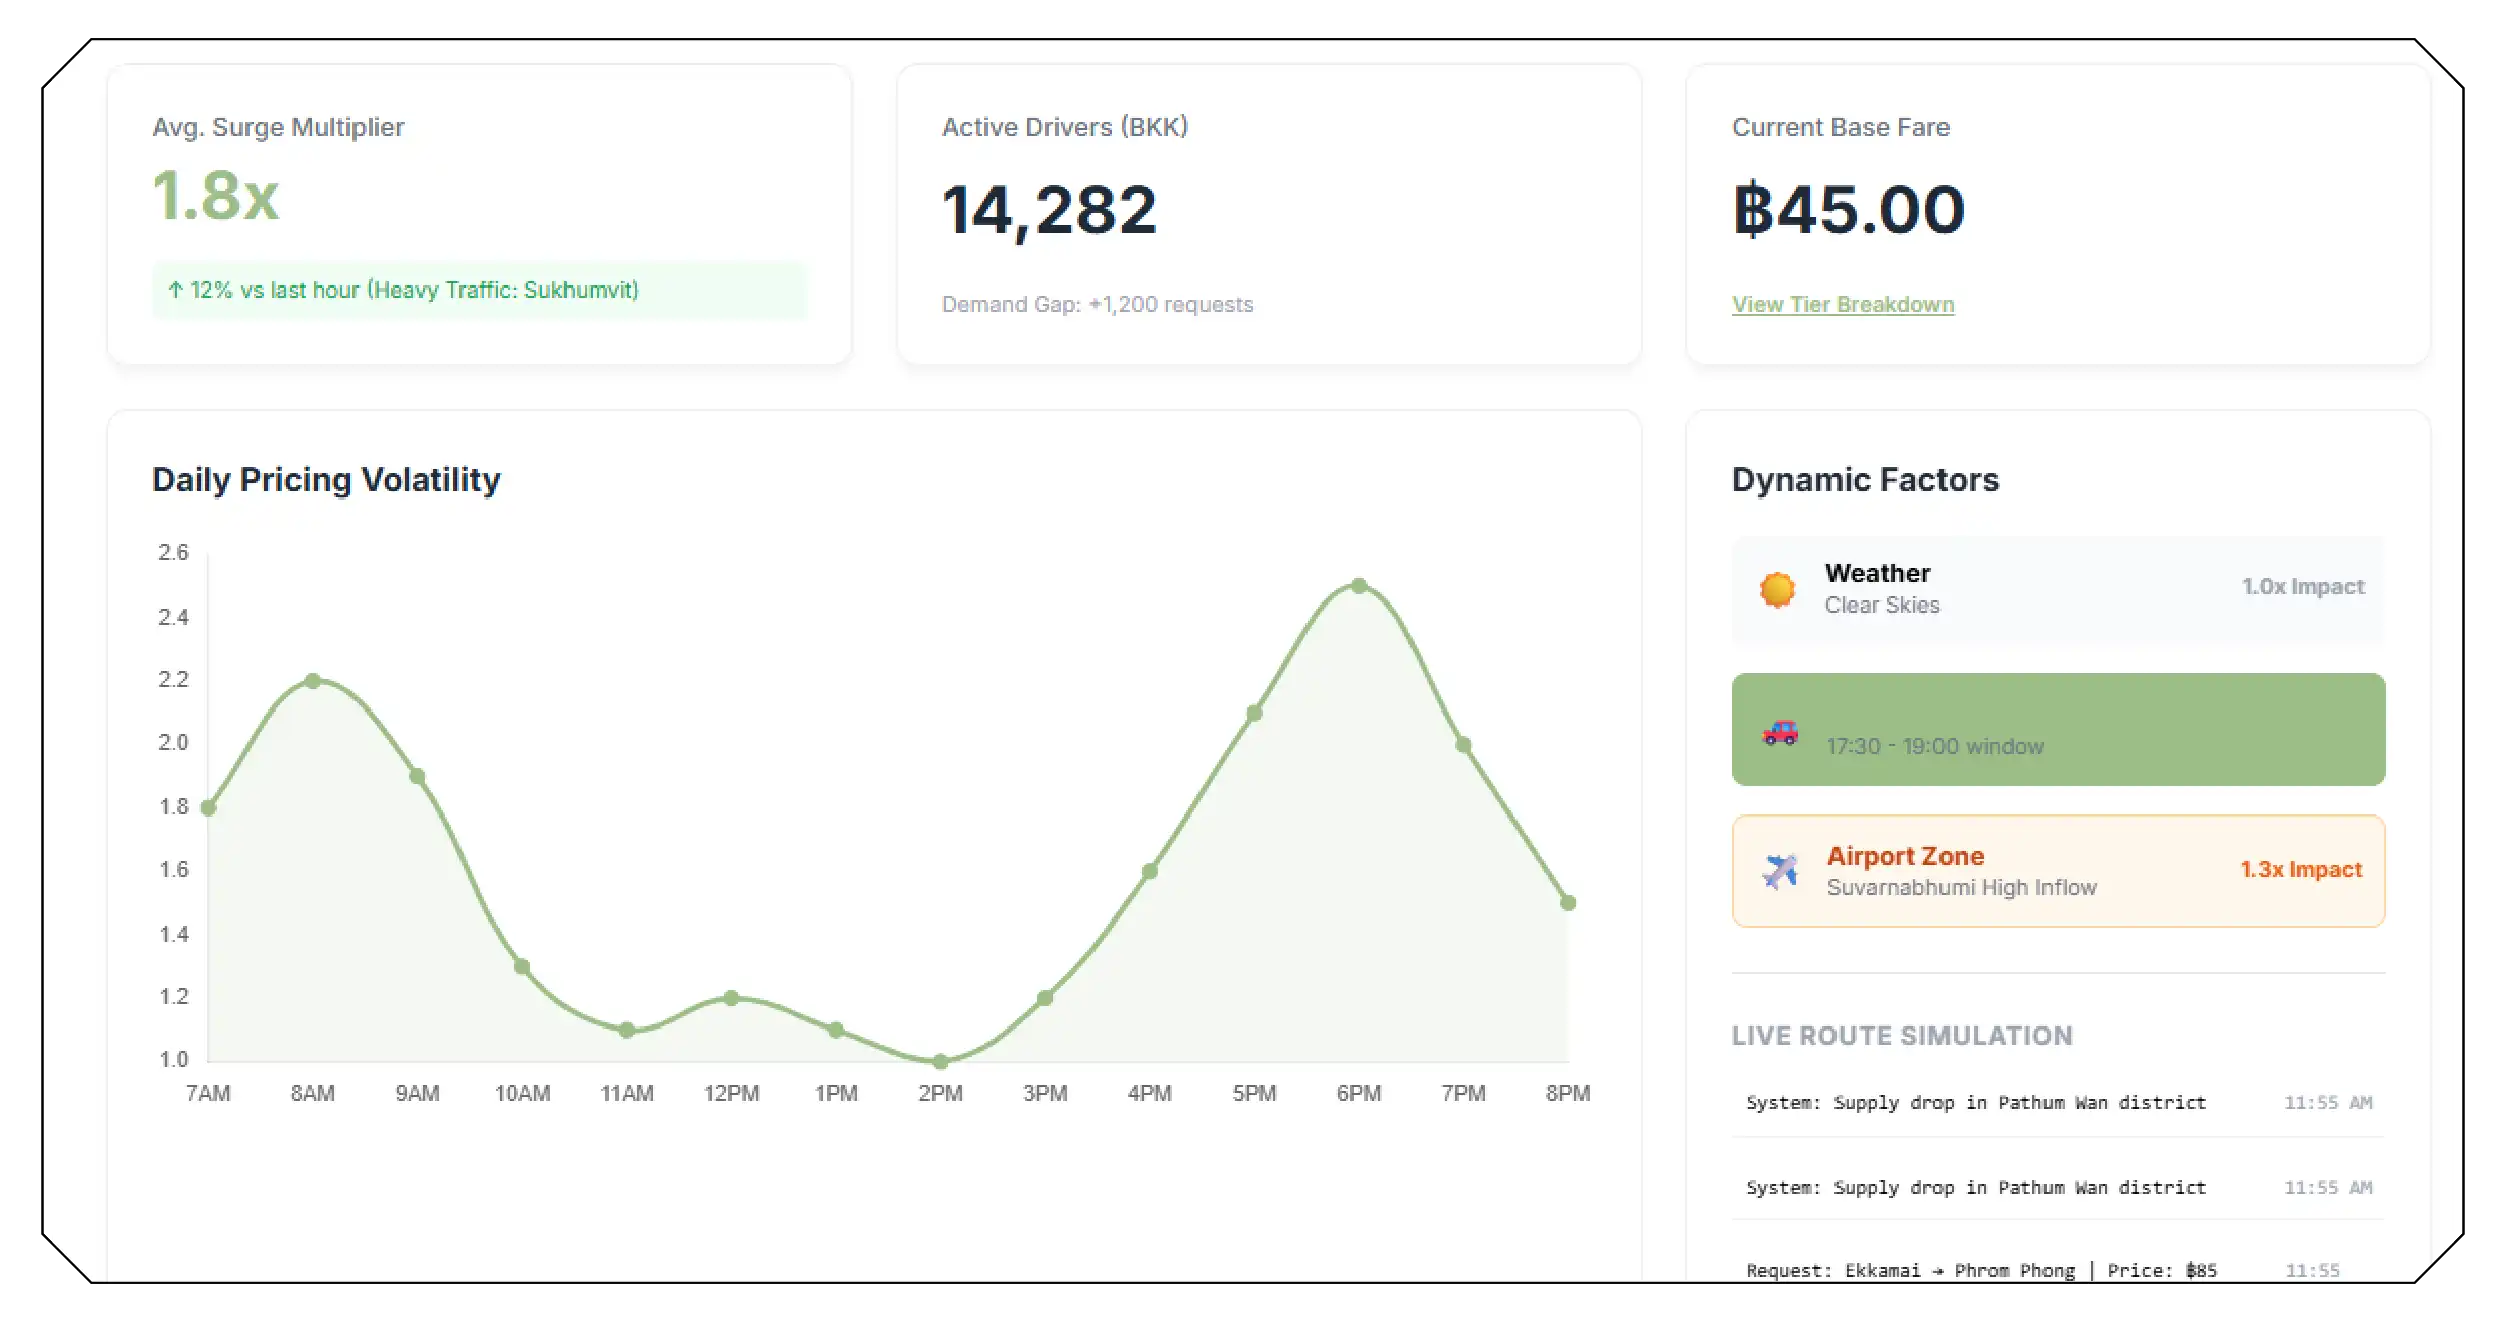Click the 12PM axis label
The image size is (2507, 1322).
[732, 1092]
